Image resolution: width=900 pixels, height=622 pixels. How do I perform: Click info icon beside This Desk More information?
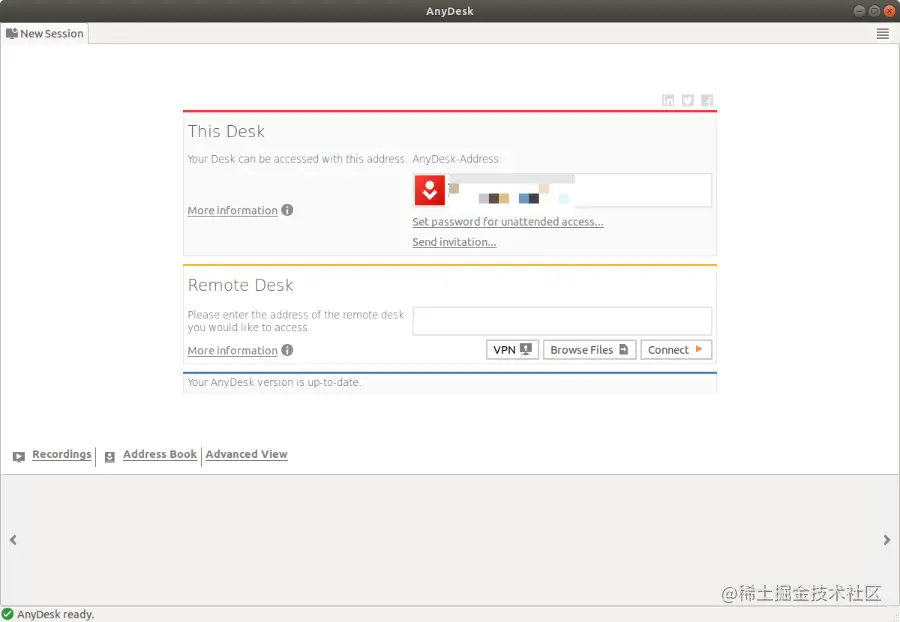287,210
